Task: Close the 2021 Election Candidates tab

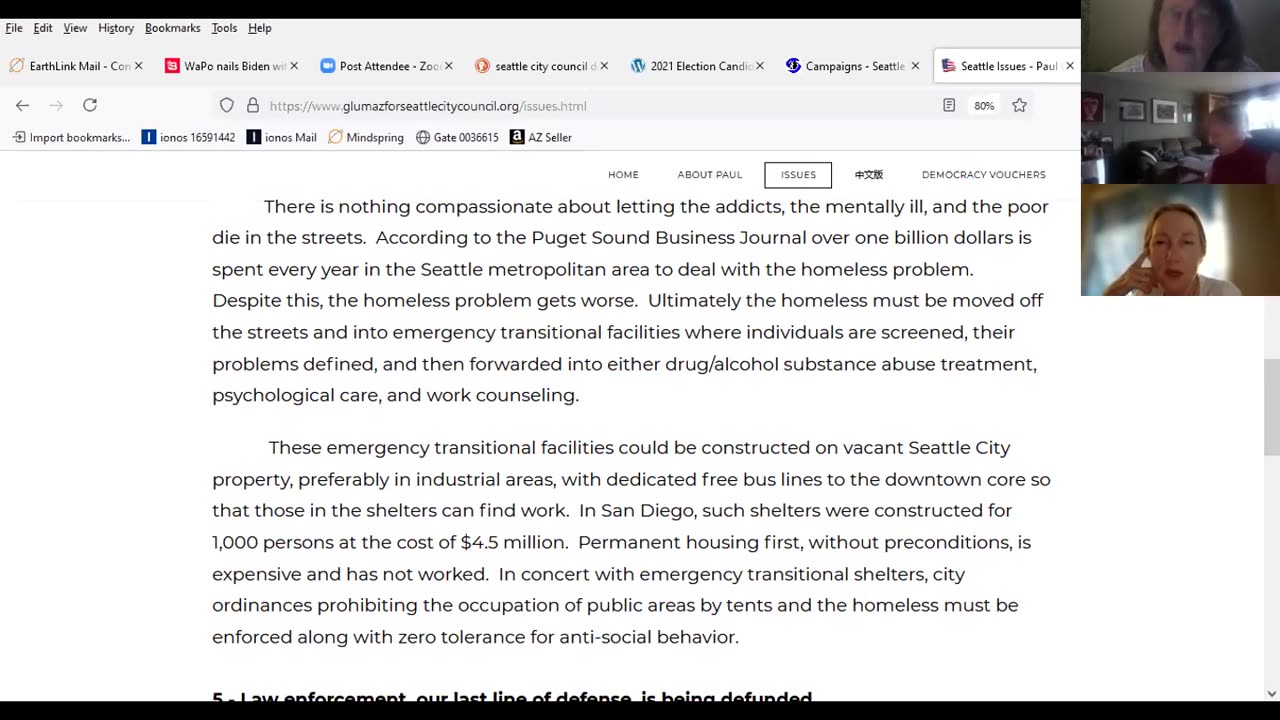Action: pos(759,66)
